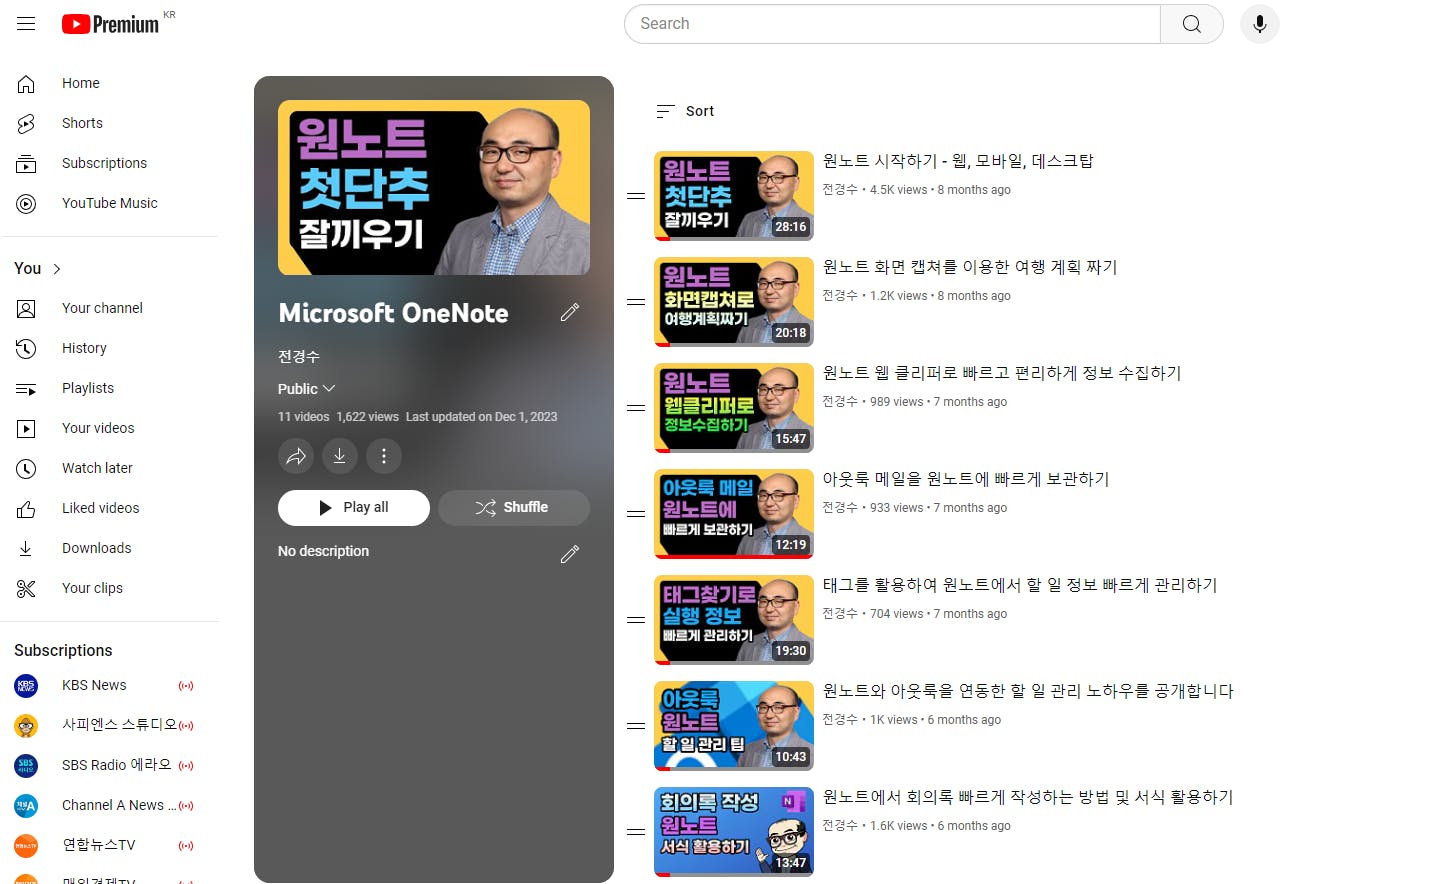Grab reorder handle for 웹 클리퍼 video
Viewport: 1441px width, 884px height.
636,408
